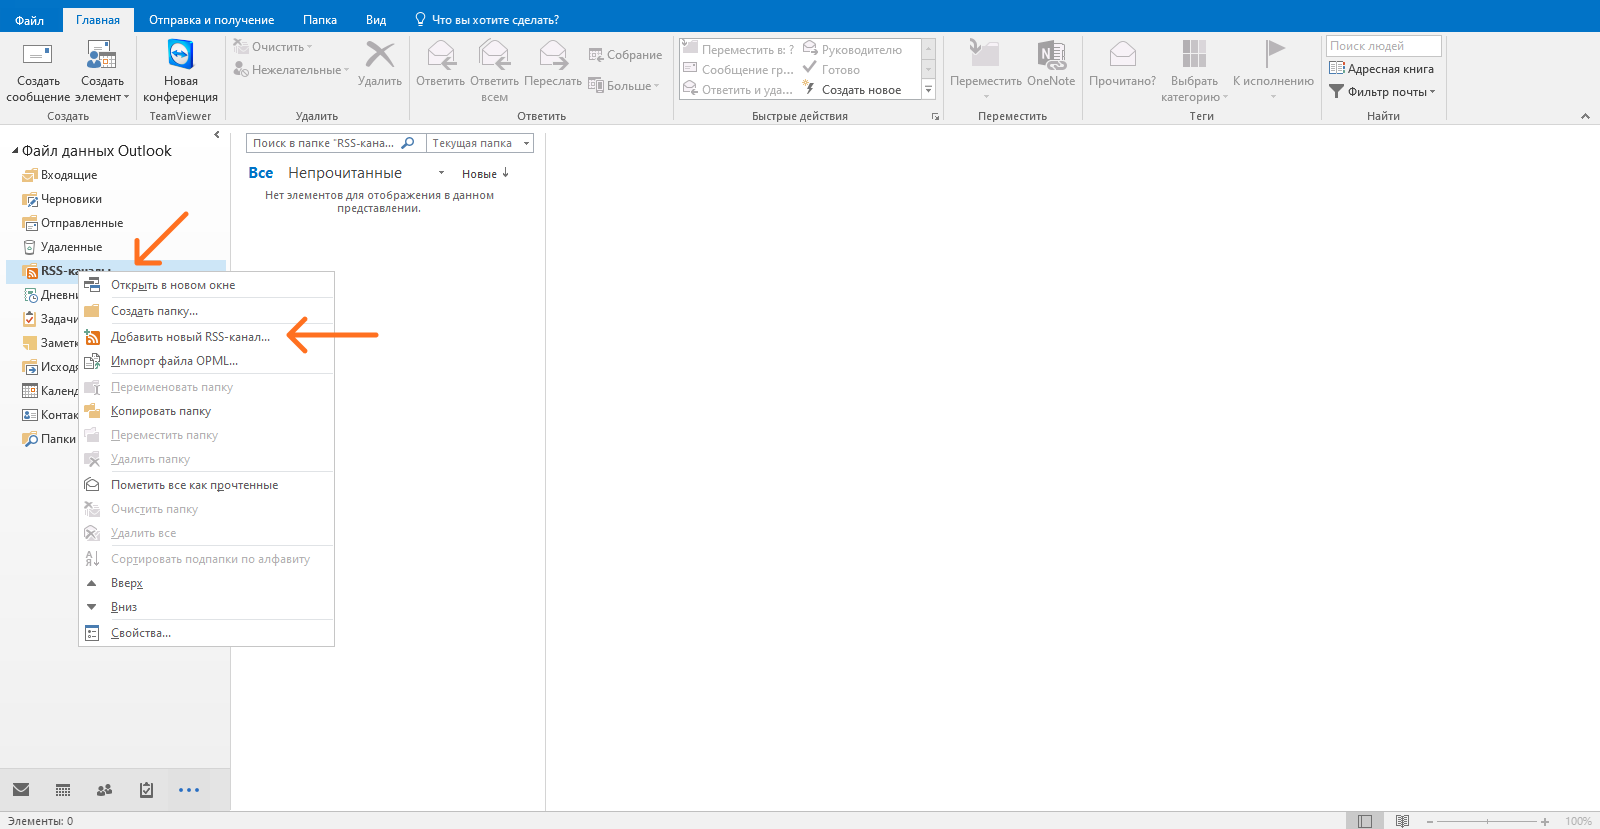Open Choose category (Выбрать категорию) menu
This screenshot has height=829, width=1600.
click(1194, 71)
